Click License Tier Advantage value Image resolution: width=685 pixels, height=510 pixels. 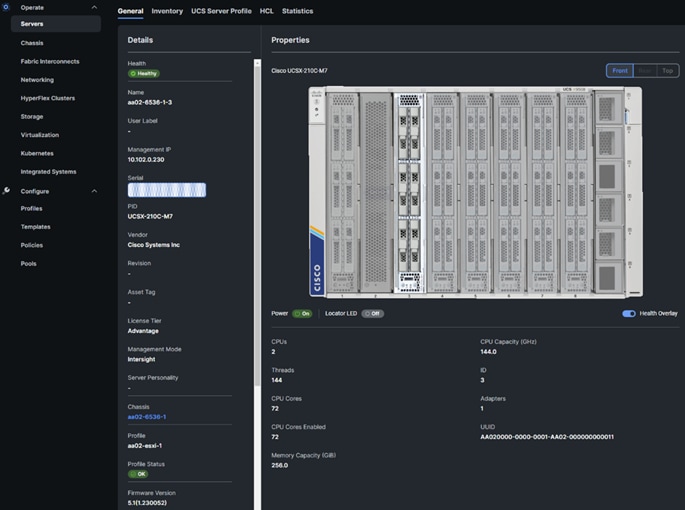click(x=143, y=331)
